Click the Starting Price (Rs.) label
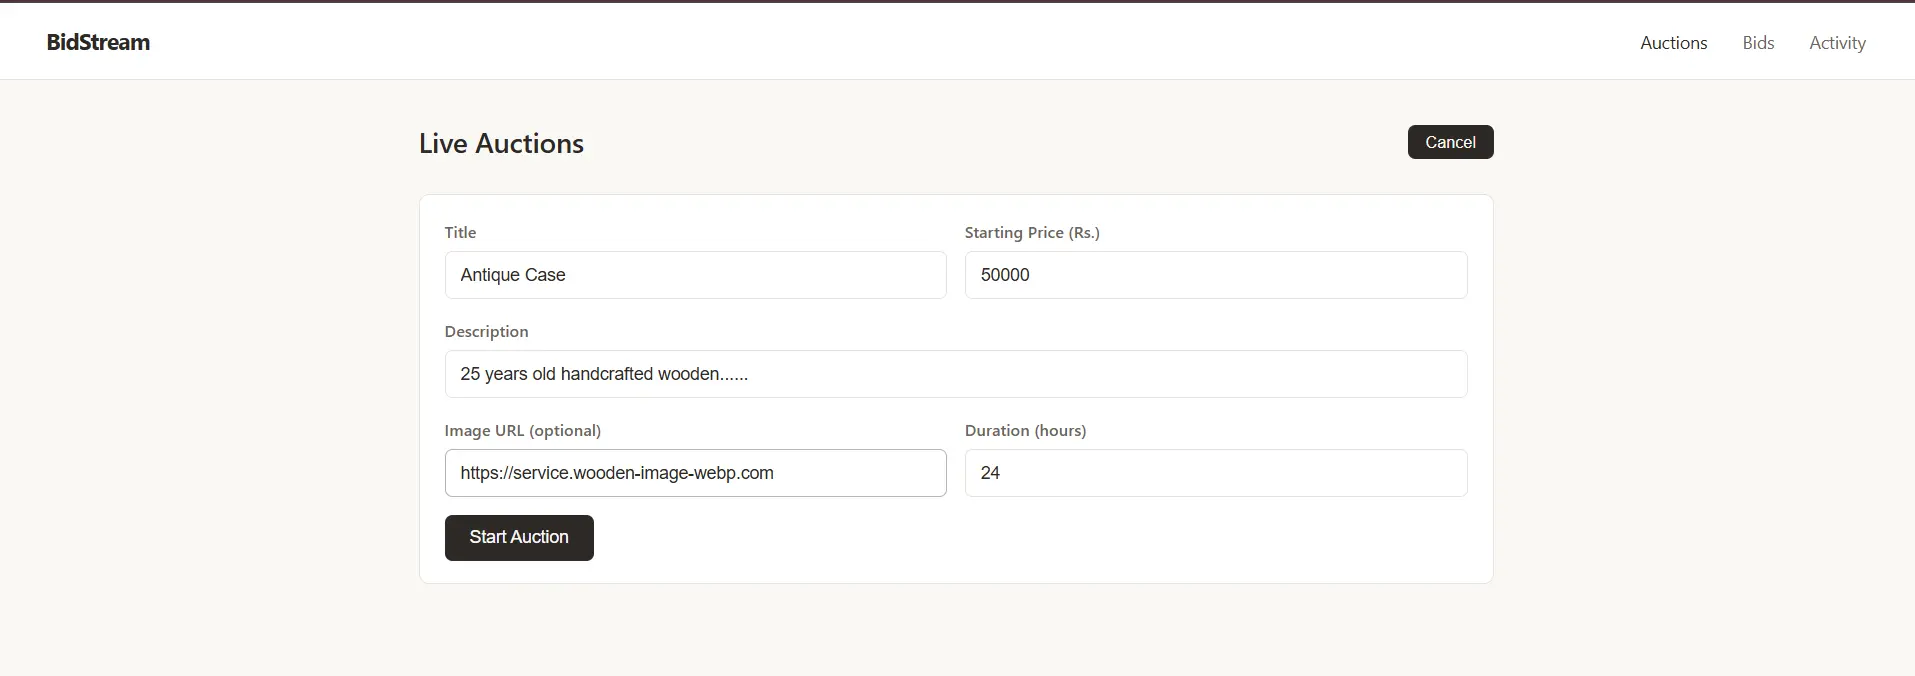The height and width of the screenshot is (676, 1915). 1032,232
